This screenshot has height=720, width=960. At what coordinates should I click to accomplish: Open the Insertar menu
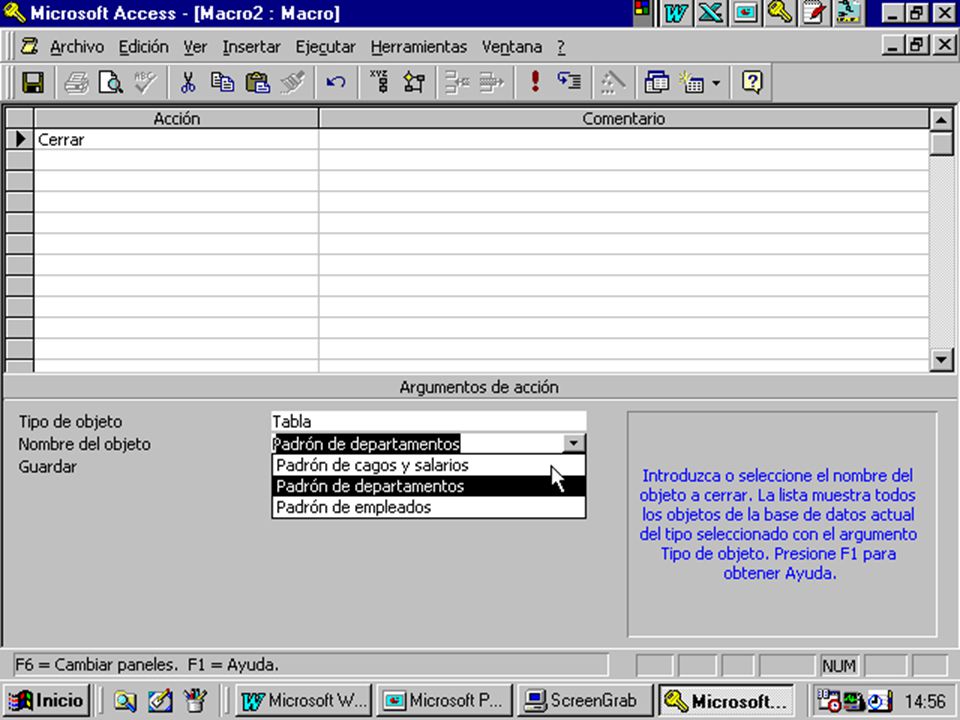pyautogui.click(x=251, y=47)
